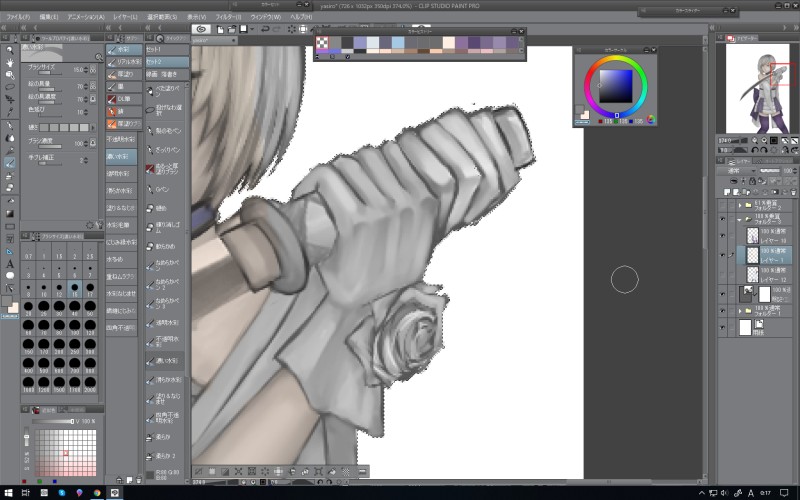
Task: Open the Windows Start menu
Action: (x=9, y=492)
